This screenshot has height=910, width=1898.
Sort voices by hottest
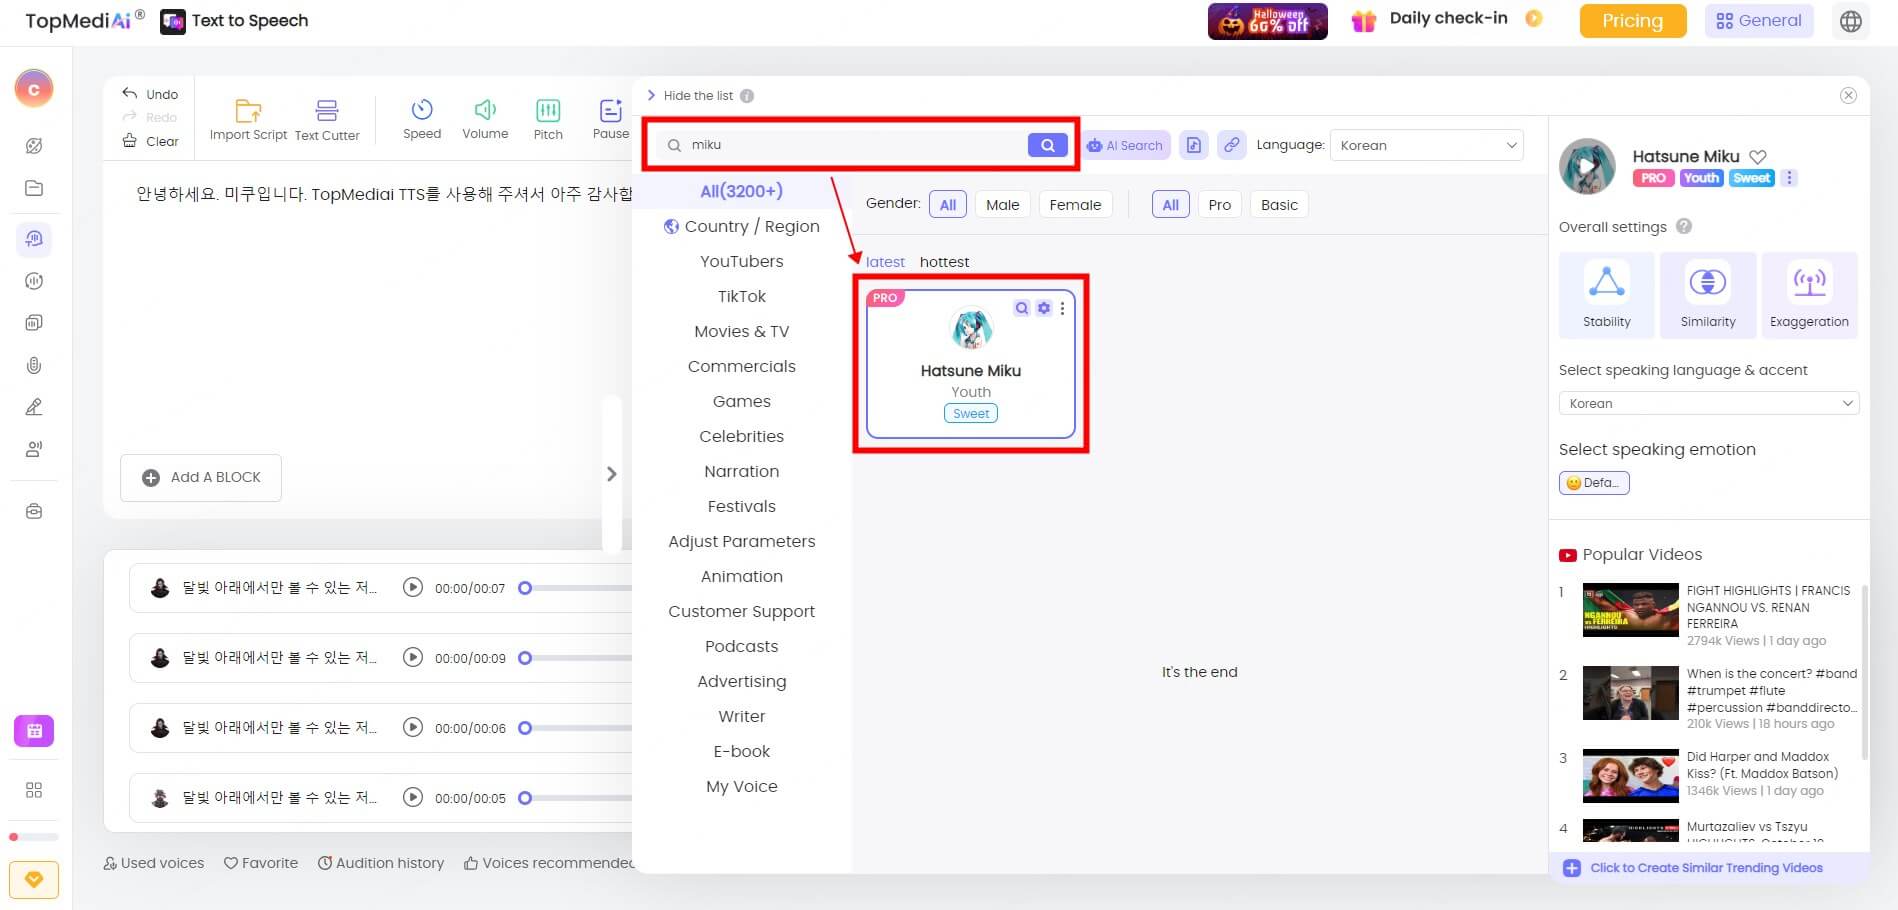coord(944,262)
